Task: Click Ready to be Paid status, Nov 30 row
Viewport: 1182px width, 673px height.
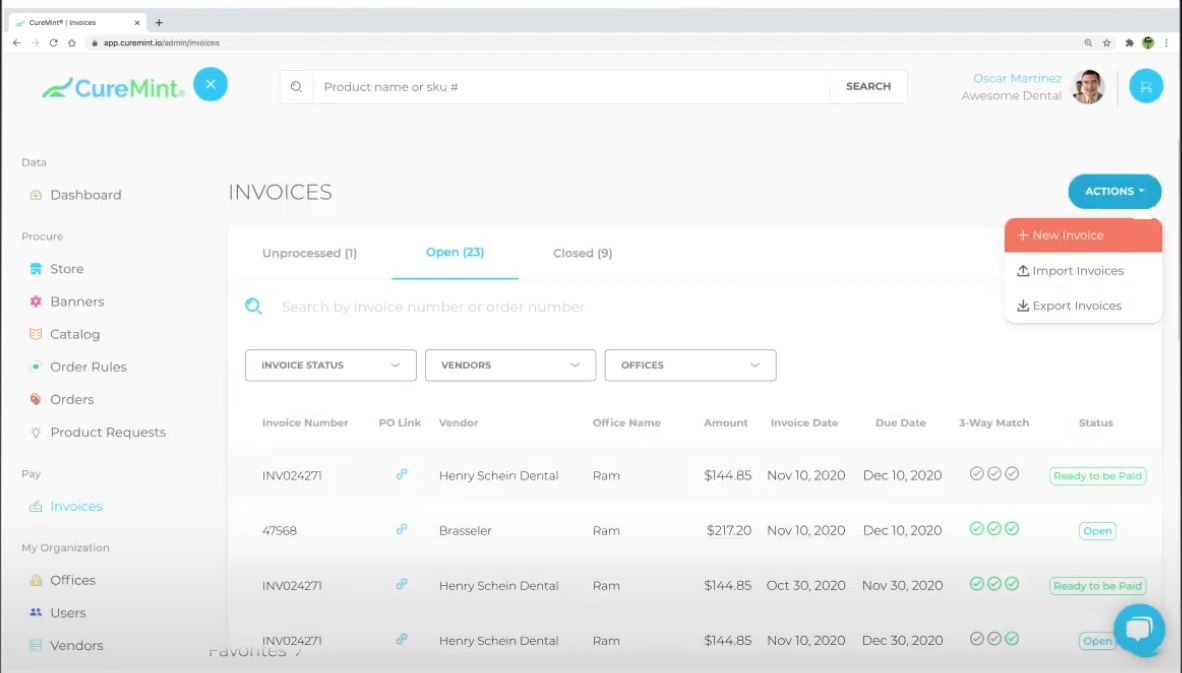Action: (x=1097, y=586)
